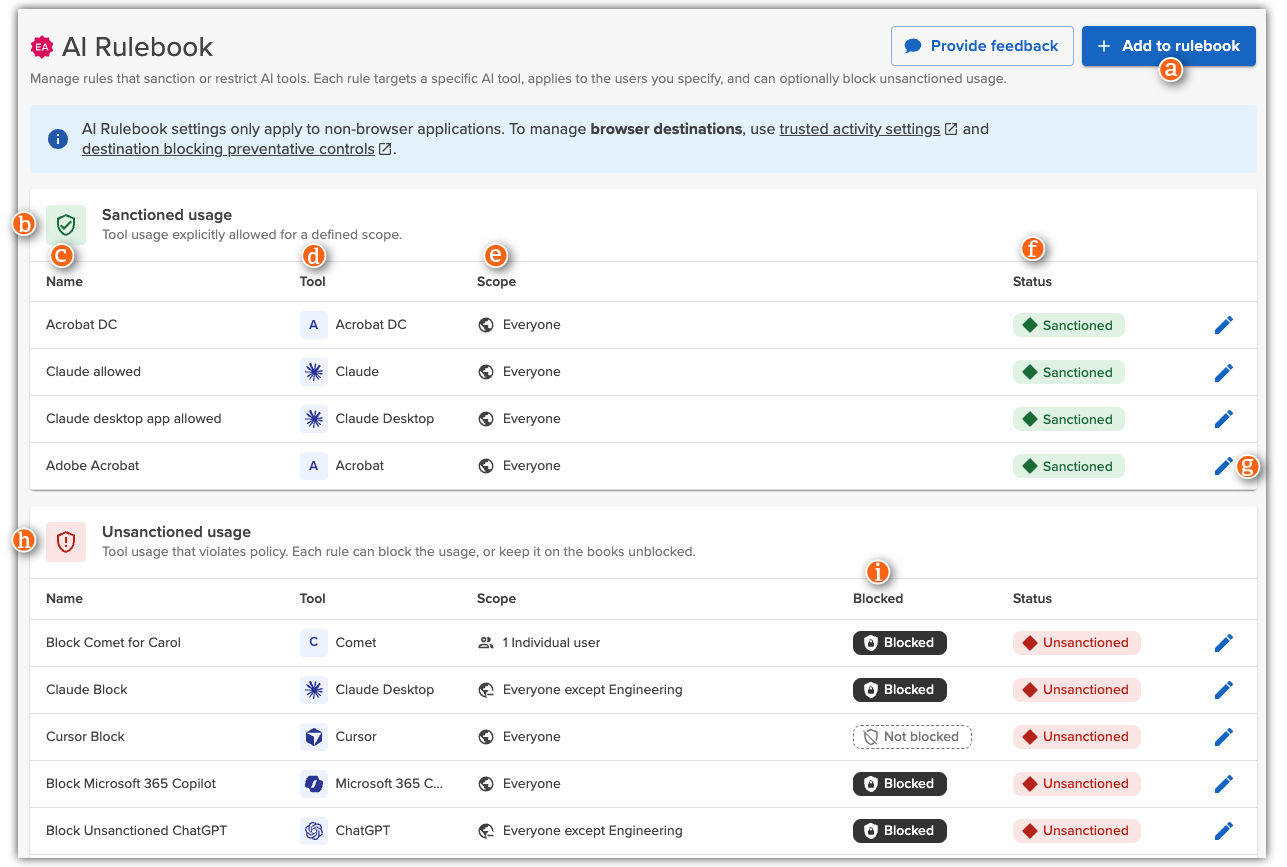Screen dimensions: 1287x867
Task: Edit the Acrobat DC rule pencil icon
Action: [x=1224, y=325]
